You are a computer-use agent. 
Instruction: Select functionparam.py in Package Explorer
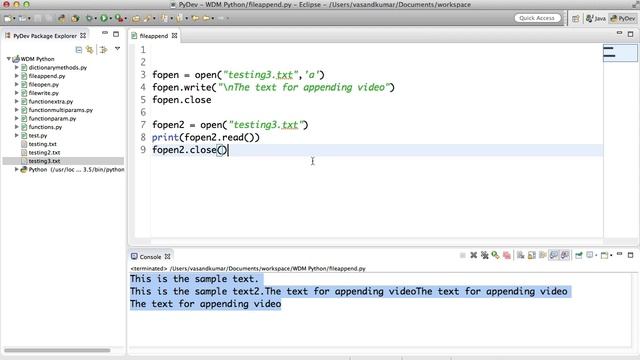pos(52,118)
